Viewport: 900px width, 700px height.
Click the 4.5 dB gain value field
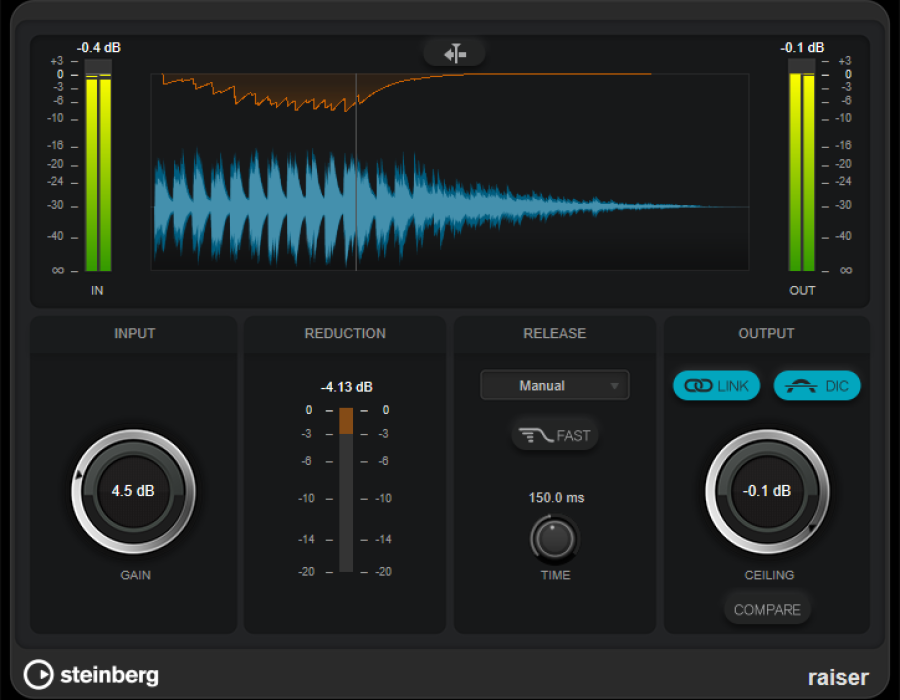pyautogui.click(x=133, y=491)
